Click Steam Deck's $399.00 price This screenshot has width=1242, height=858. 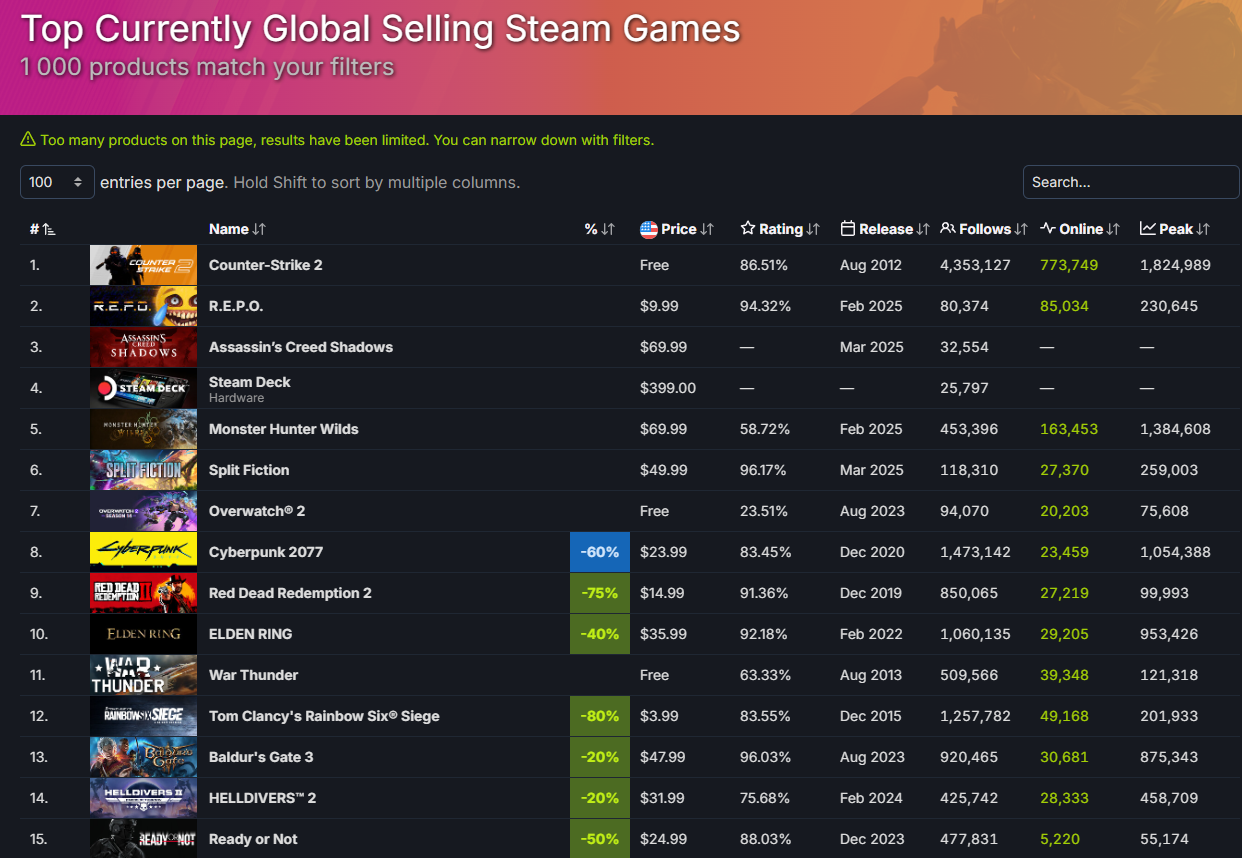pos(668,388)
